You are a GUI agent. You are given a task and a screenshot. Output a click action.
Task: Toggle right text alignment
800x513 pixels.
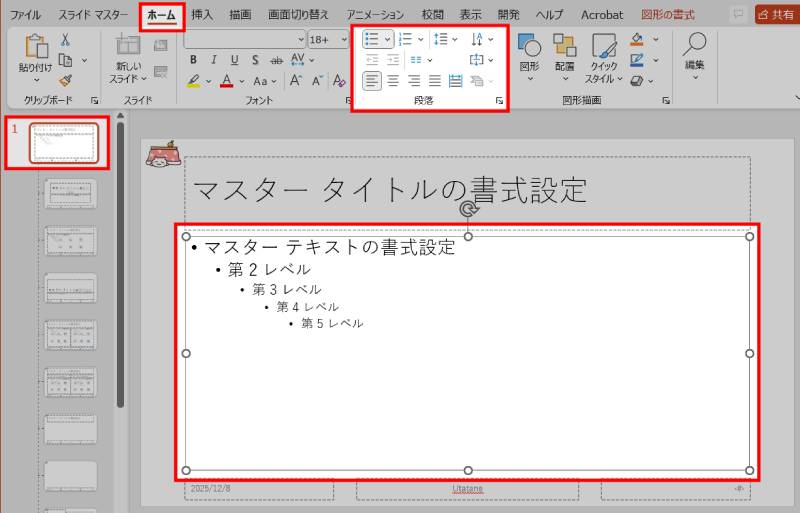point(414,81)
